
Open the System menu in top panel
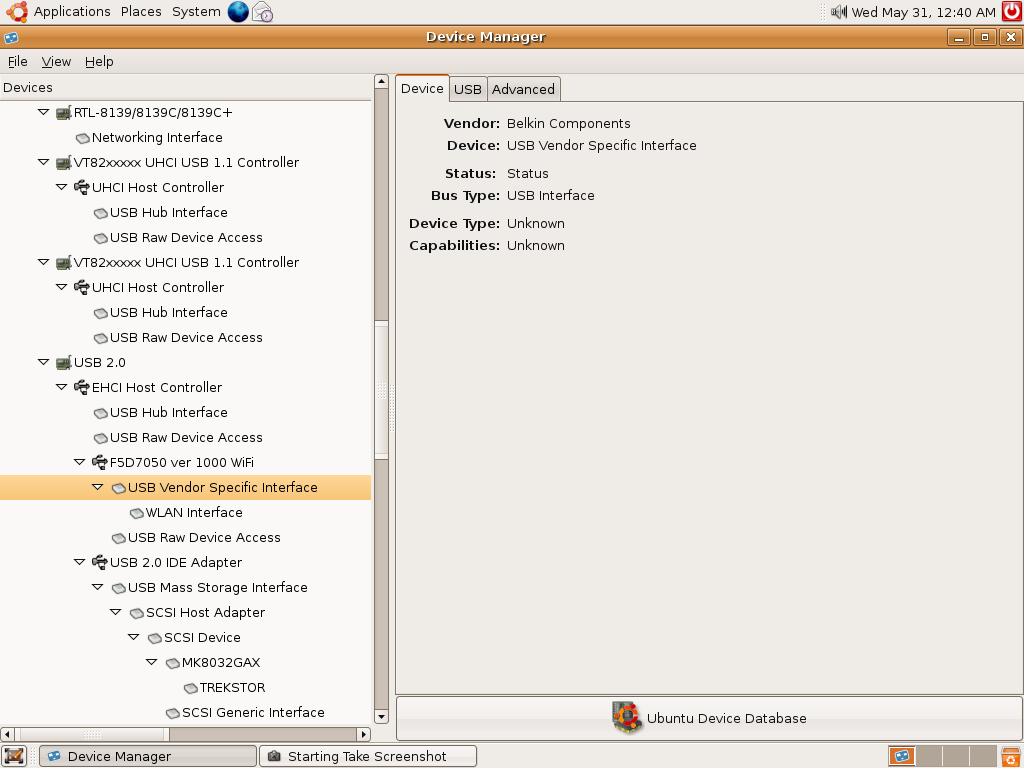196,12
